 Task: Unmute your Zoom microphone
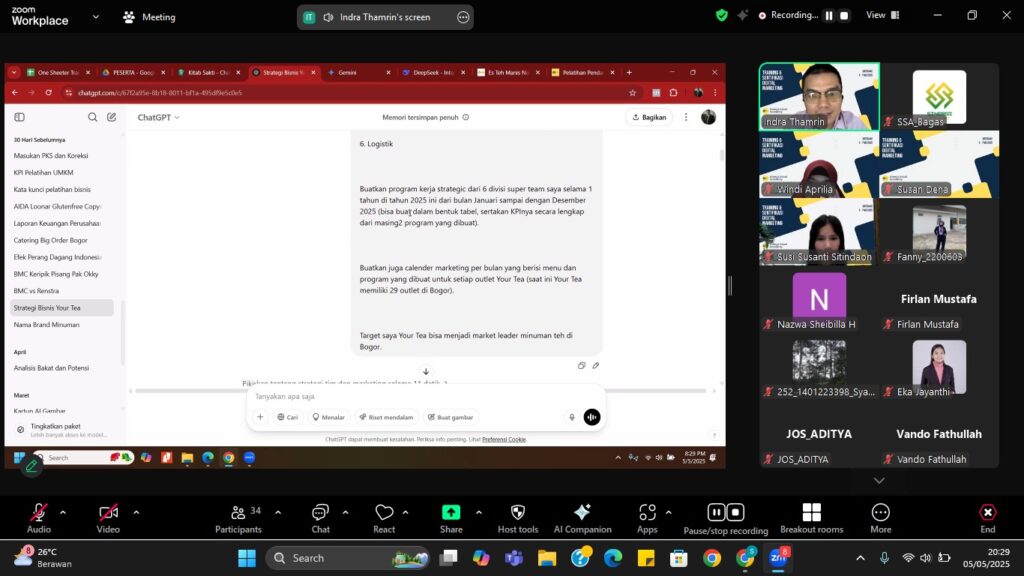pos(38,516)
